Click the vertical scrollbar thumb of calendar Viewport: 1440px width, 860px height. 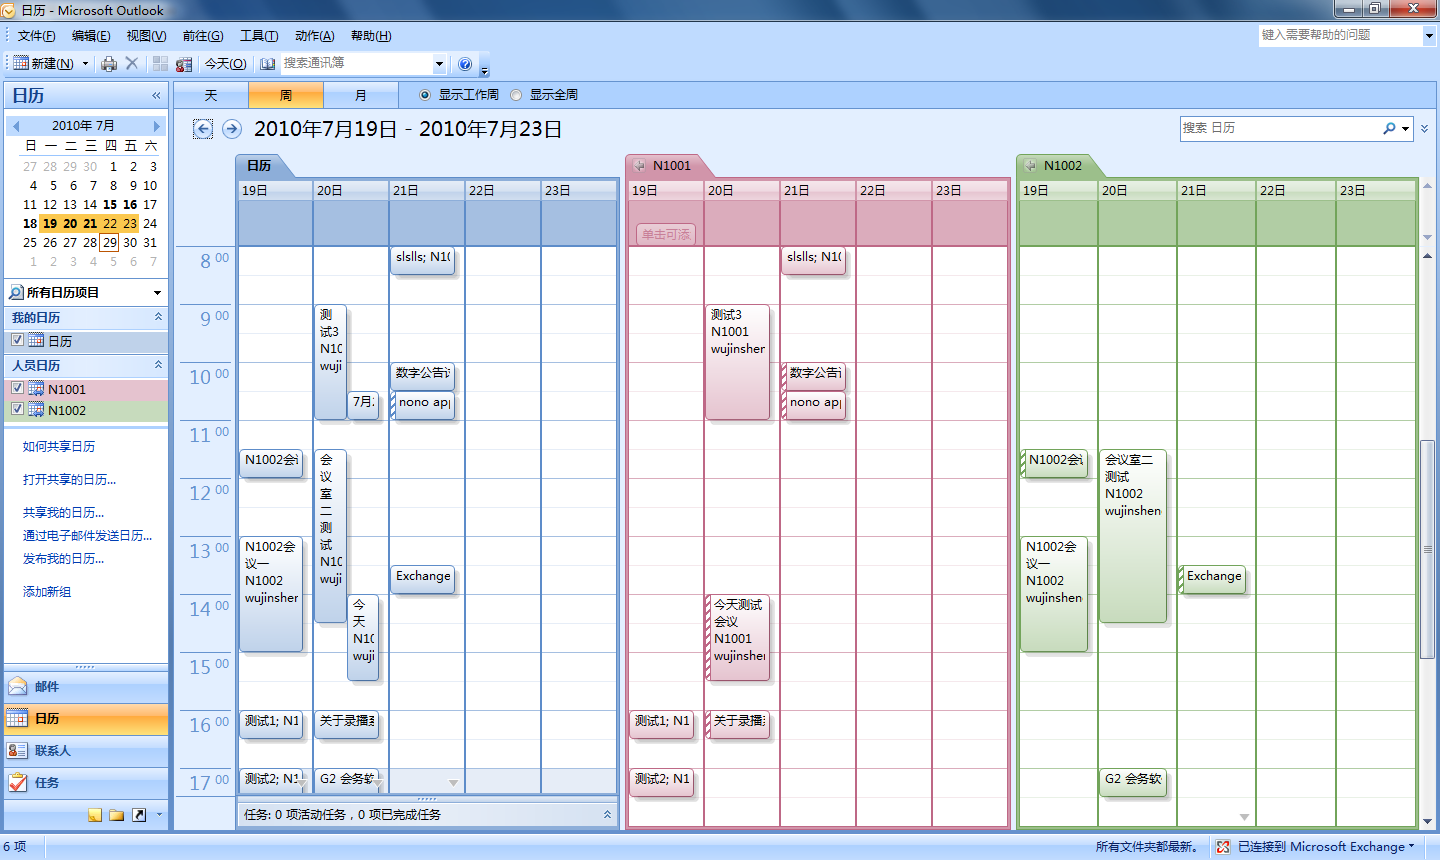pyautogui.click(x=1428, y=548)
